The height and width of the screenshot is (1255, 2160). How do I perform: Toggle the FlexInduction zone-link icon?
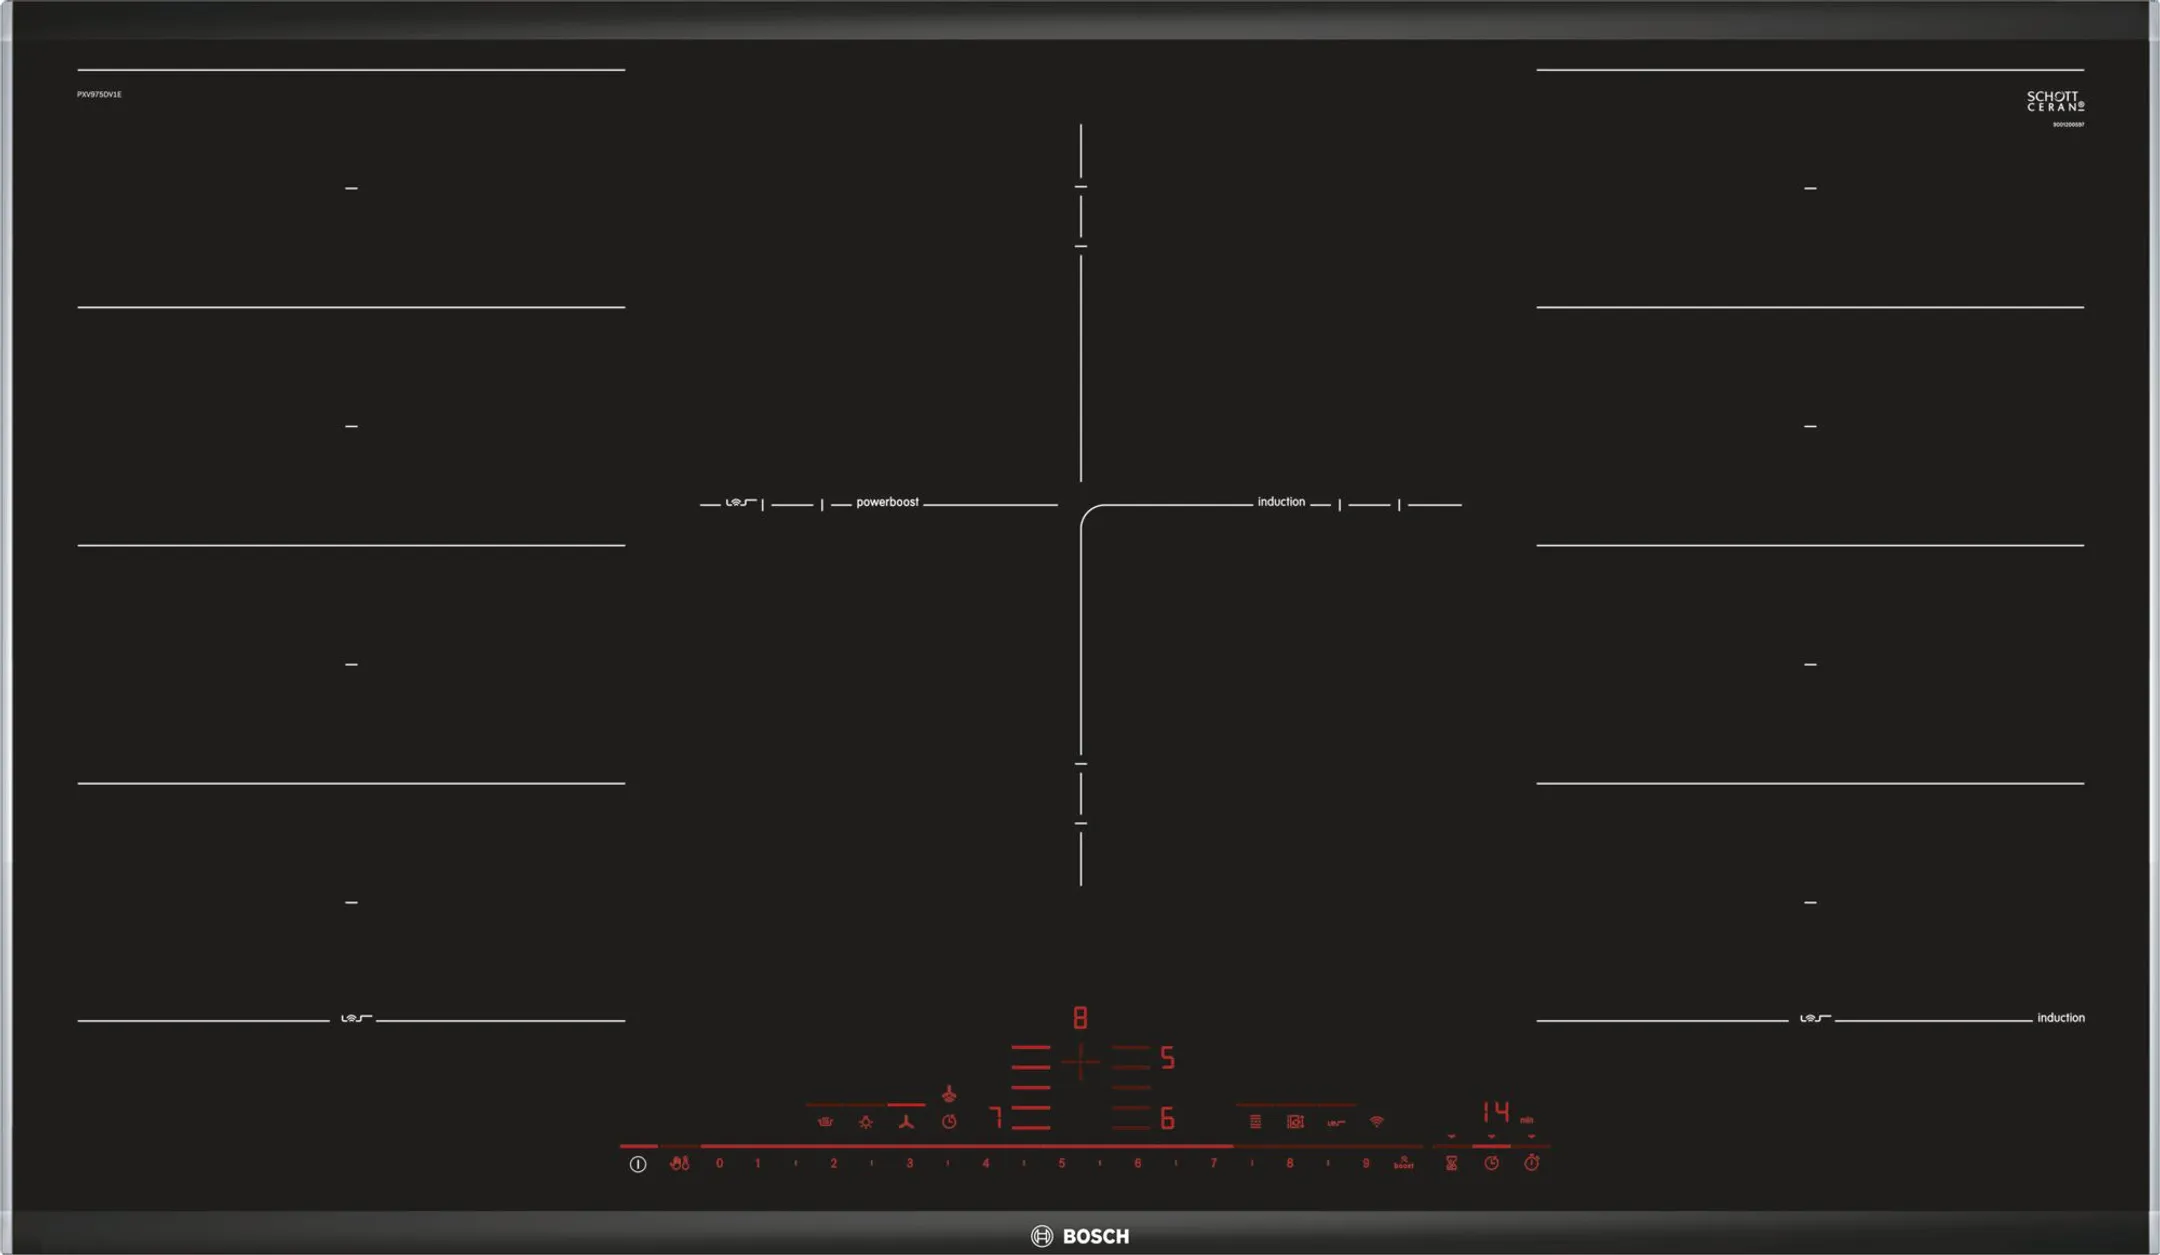(1336, 1122)
